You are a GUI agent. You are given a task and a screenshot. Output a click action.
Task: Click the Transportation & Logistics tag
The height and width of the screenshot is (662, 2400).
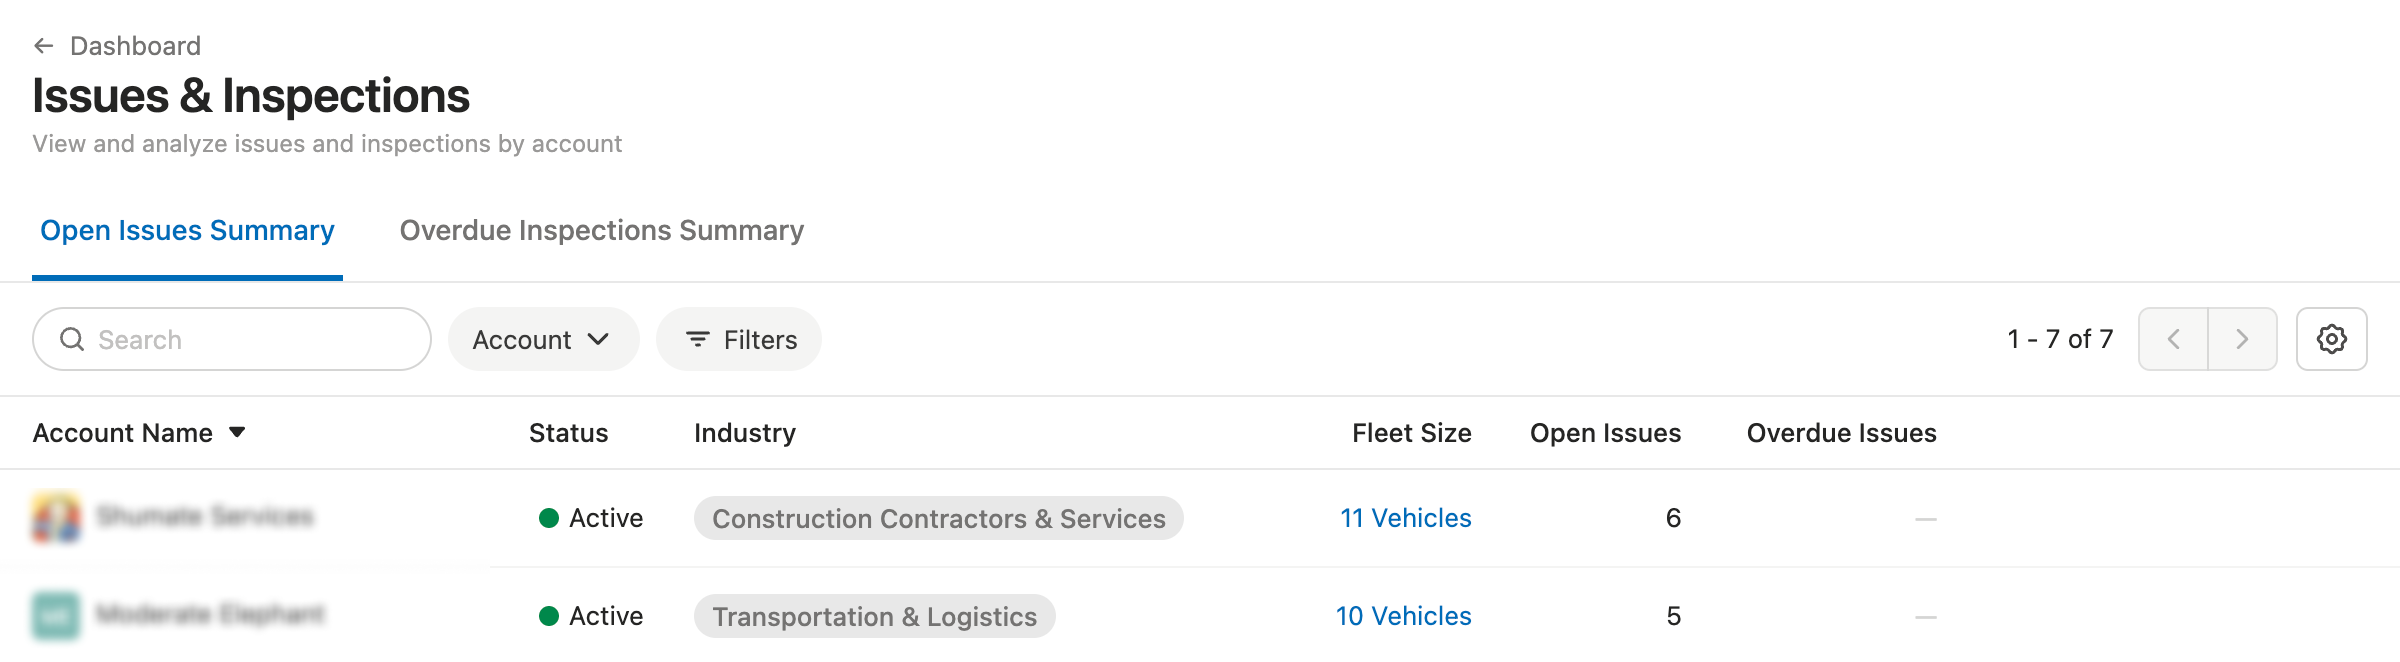[874, 617]
